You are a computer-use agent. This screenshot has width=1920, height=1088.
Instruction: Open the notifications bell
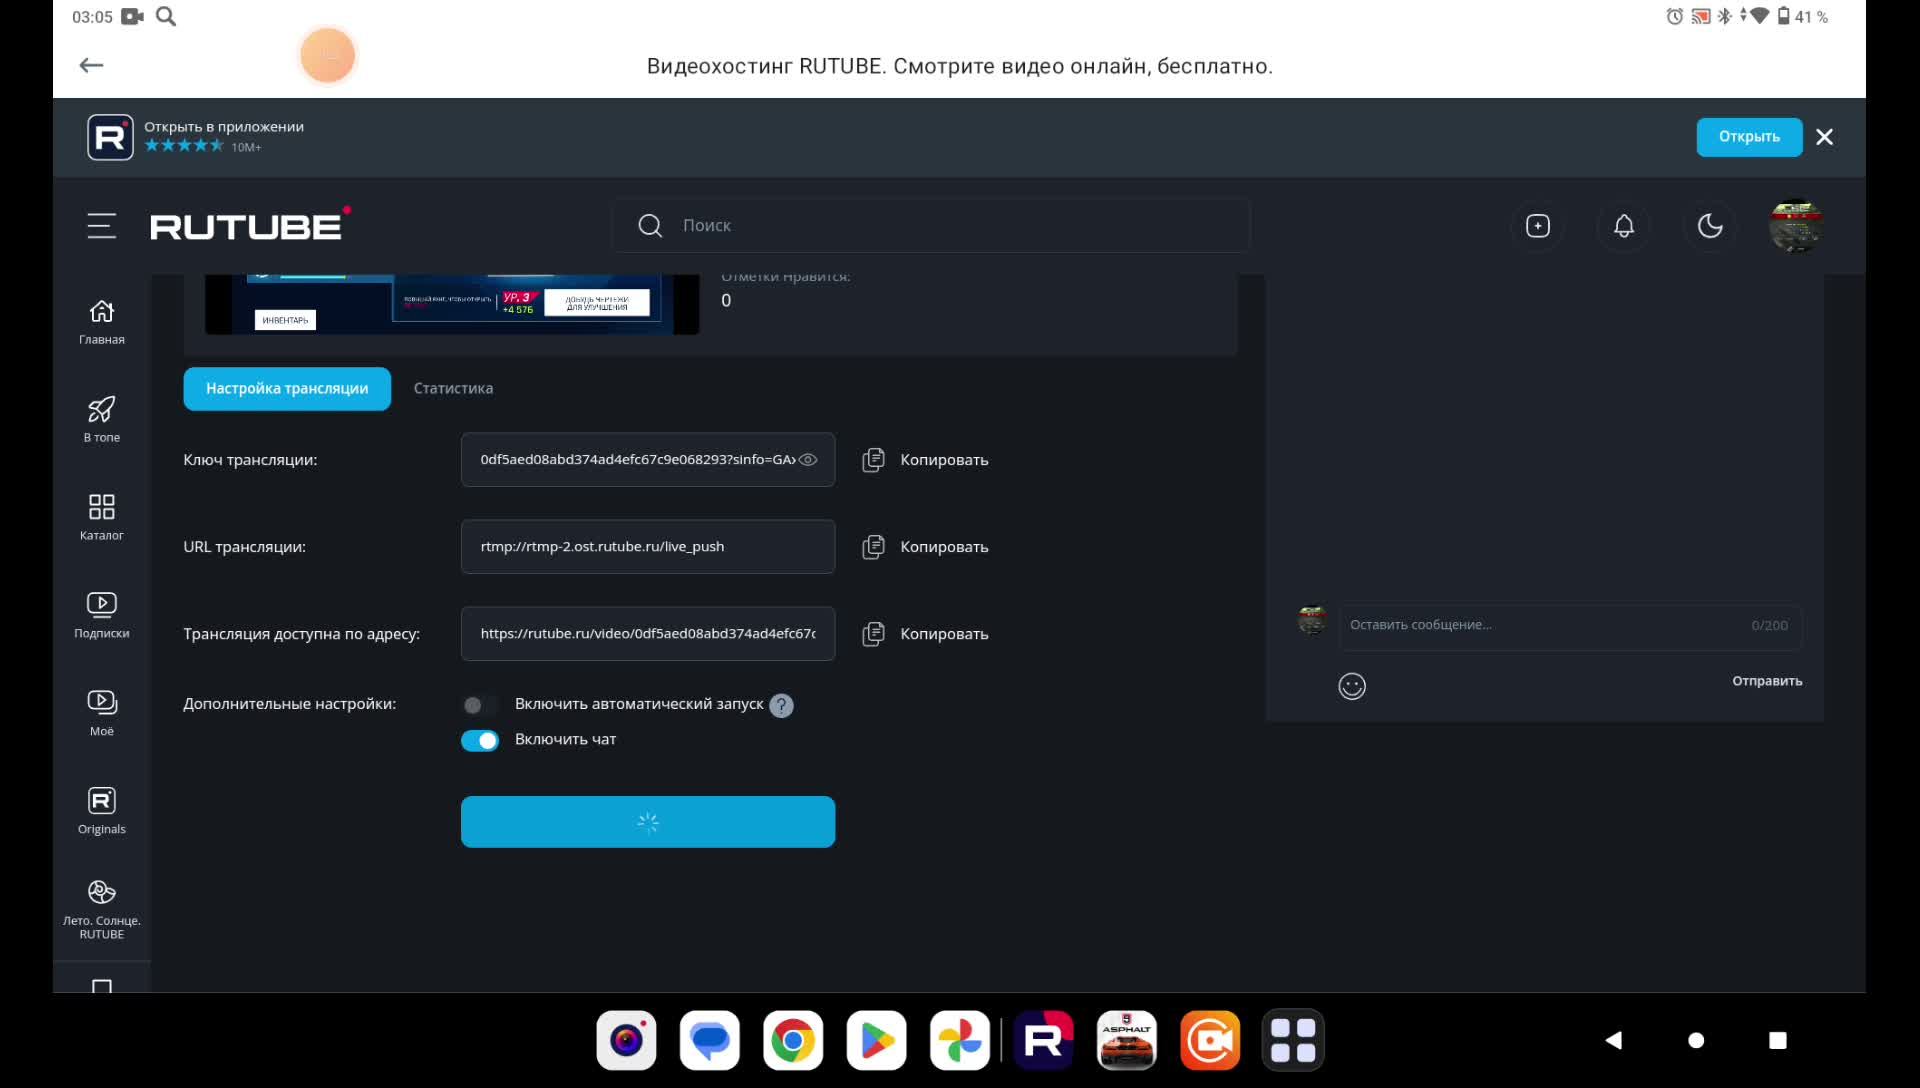tap(1623, 226)
